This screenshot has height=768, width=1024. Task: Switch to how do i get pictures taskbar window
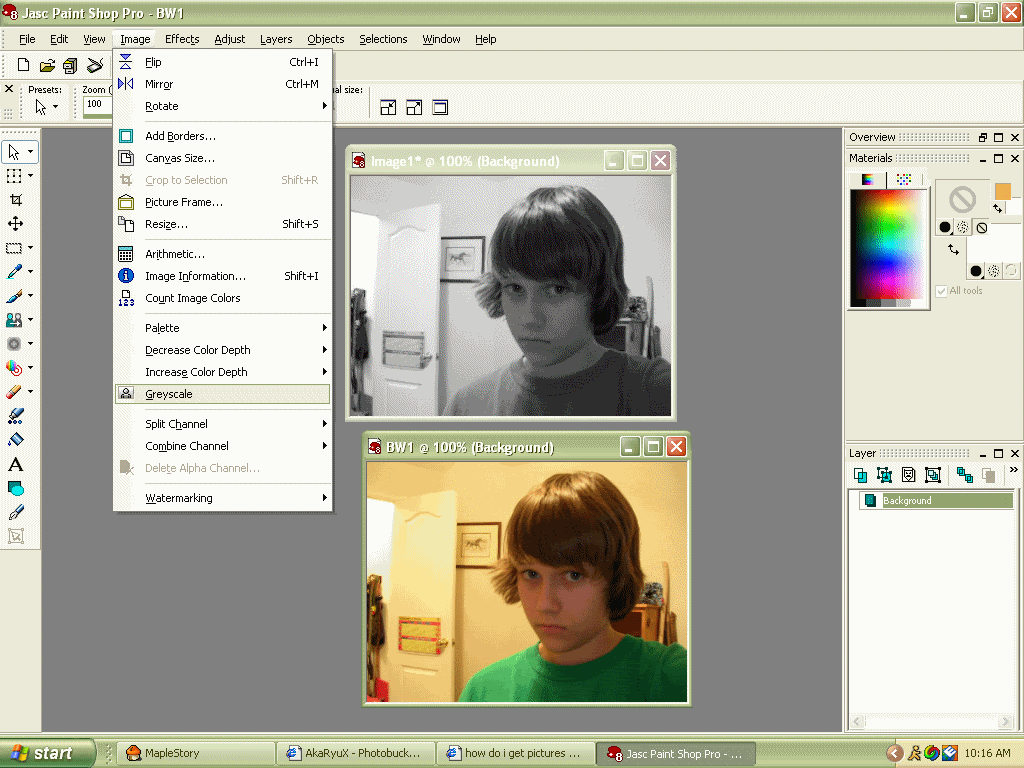pyautogui.click(x=515, y=753)
